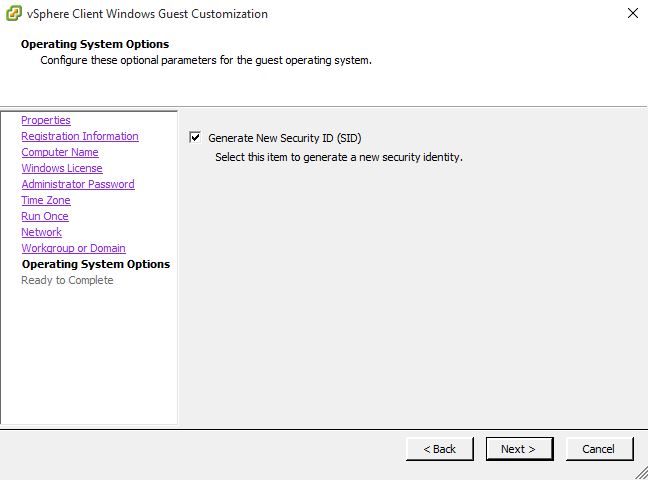648x480 pixels.
Task: Open the Workgroup or Domain step
Action: [74, 248]
